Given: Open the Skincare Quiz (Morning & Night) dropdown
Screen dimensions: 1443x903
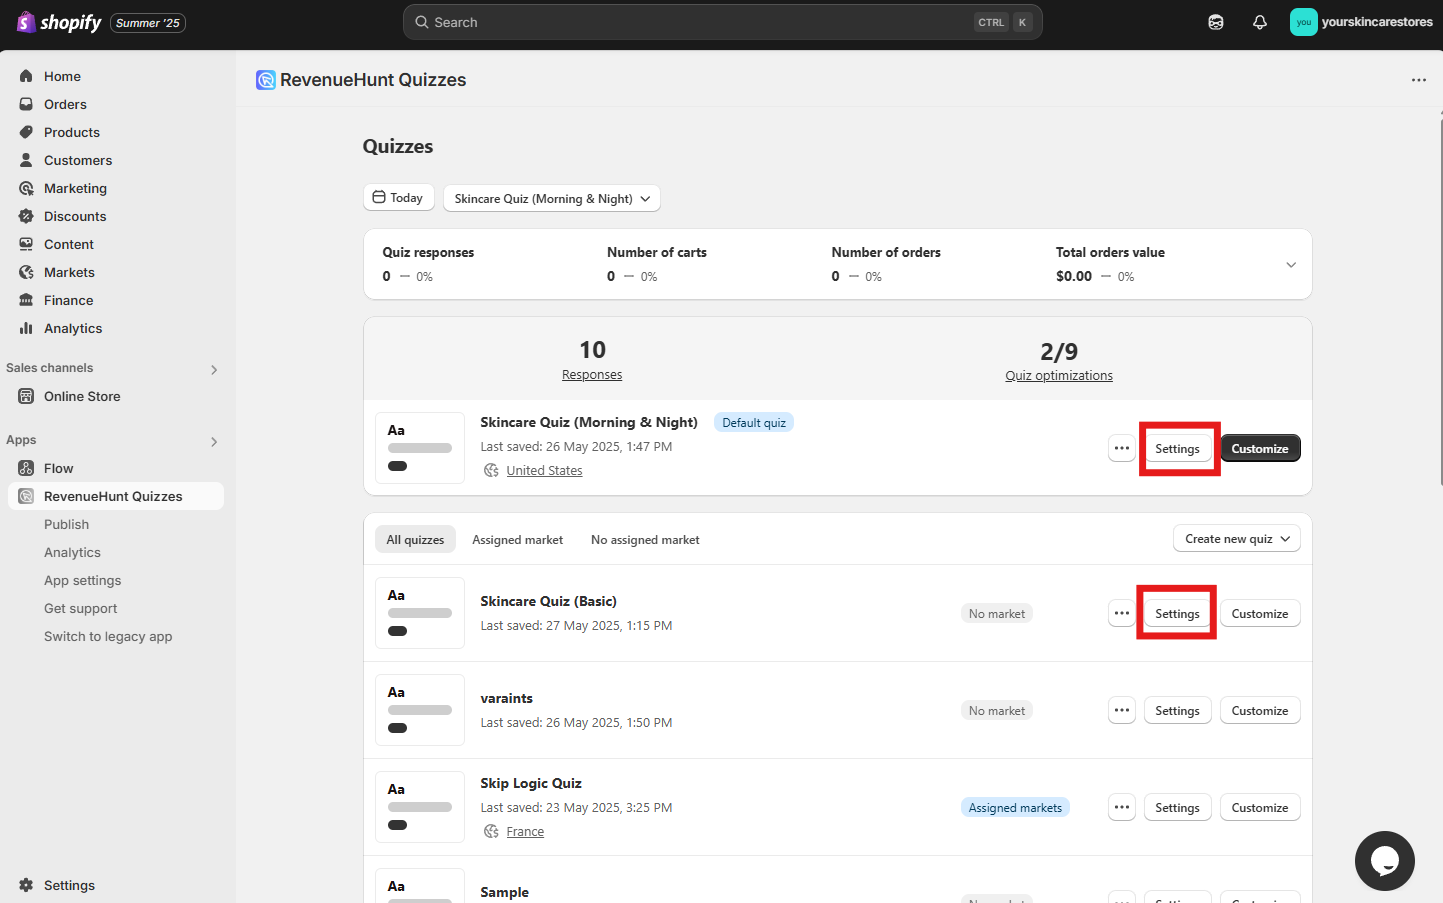Looking at the screenshot, I should [x=552, y=198].
